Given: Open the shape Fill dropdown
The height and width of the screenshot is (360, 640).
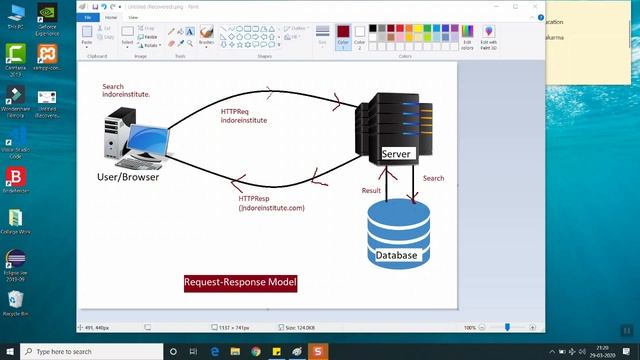Looking at the screenshot, I should click(293, 37).
